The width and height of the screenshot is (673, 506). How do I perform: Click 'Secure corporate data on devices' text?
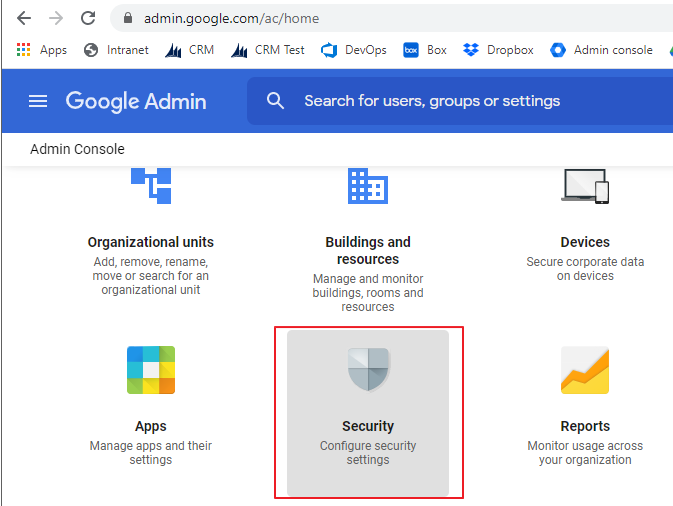[585, 269]
